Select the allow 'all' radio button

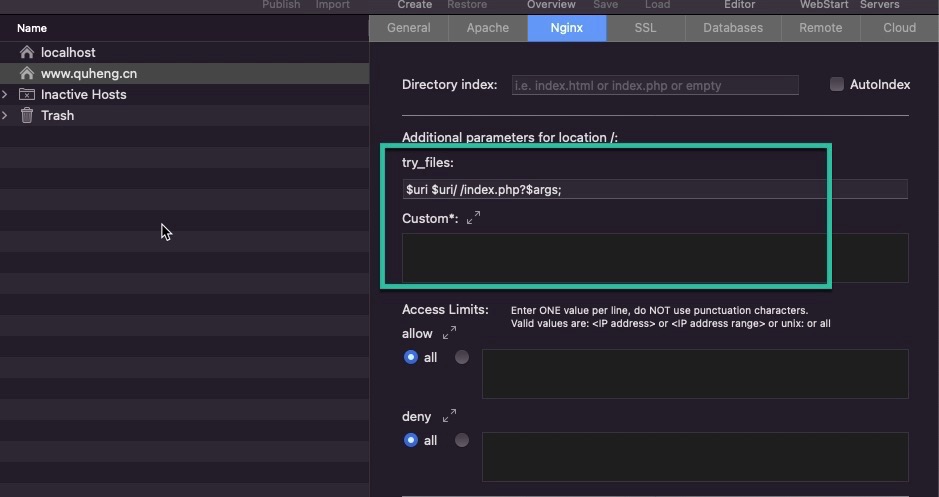click(x=410, y=357)
